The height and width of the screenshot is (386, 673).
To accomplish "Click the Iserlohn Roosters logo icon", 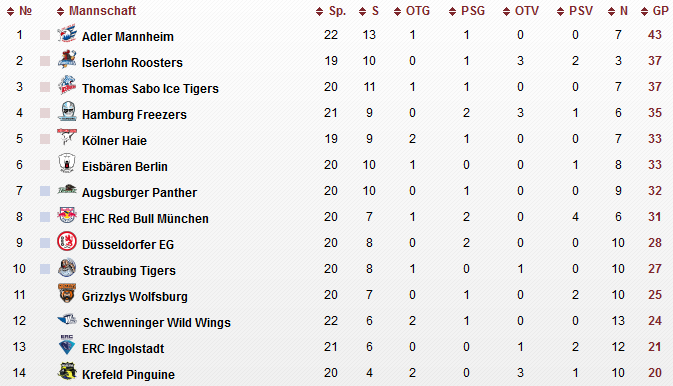I will click(67, 60).
